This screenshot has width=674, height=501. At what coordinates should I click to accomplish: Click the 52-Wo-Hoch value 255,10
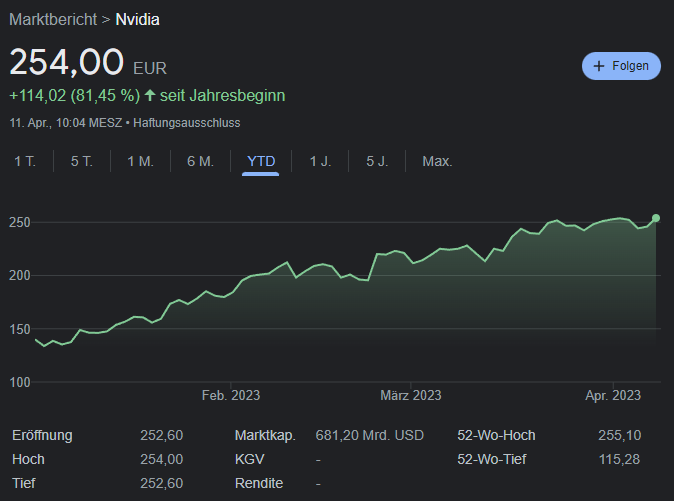[619, 436]
